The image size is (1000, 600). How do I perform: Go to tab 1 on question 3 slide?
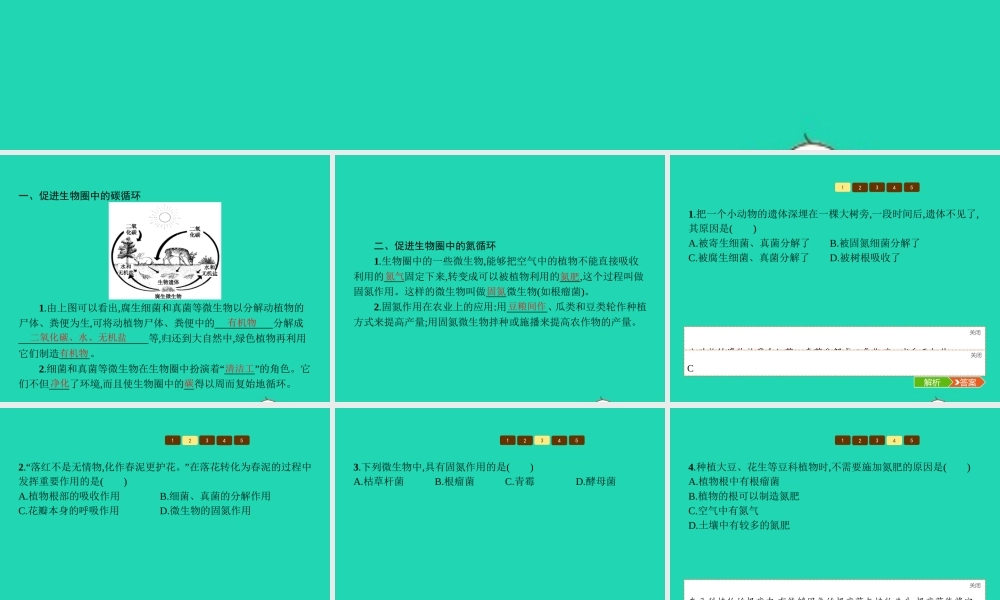[507, 440]
